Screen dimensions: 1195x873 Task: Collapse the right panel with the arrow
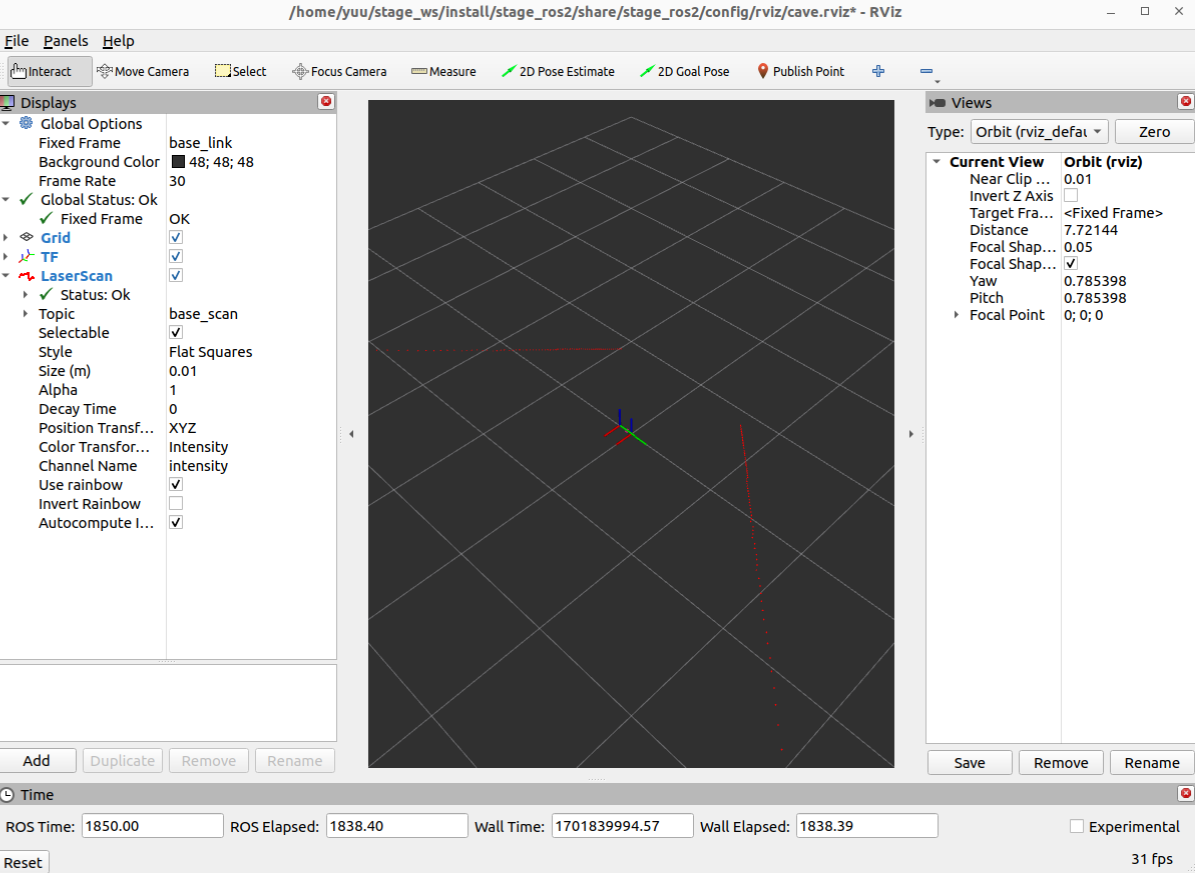911,434
